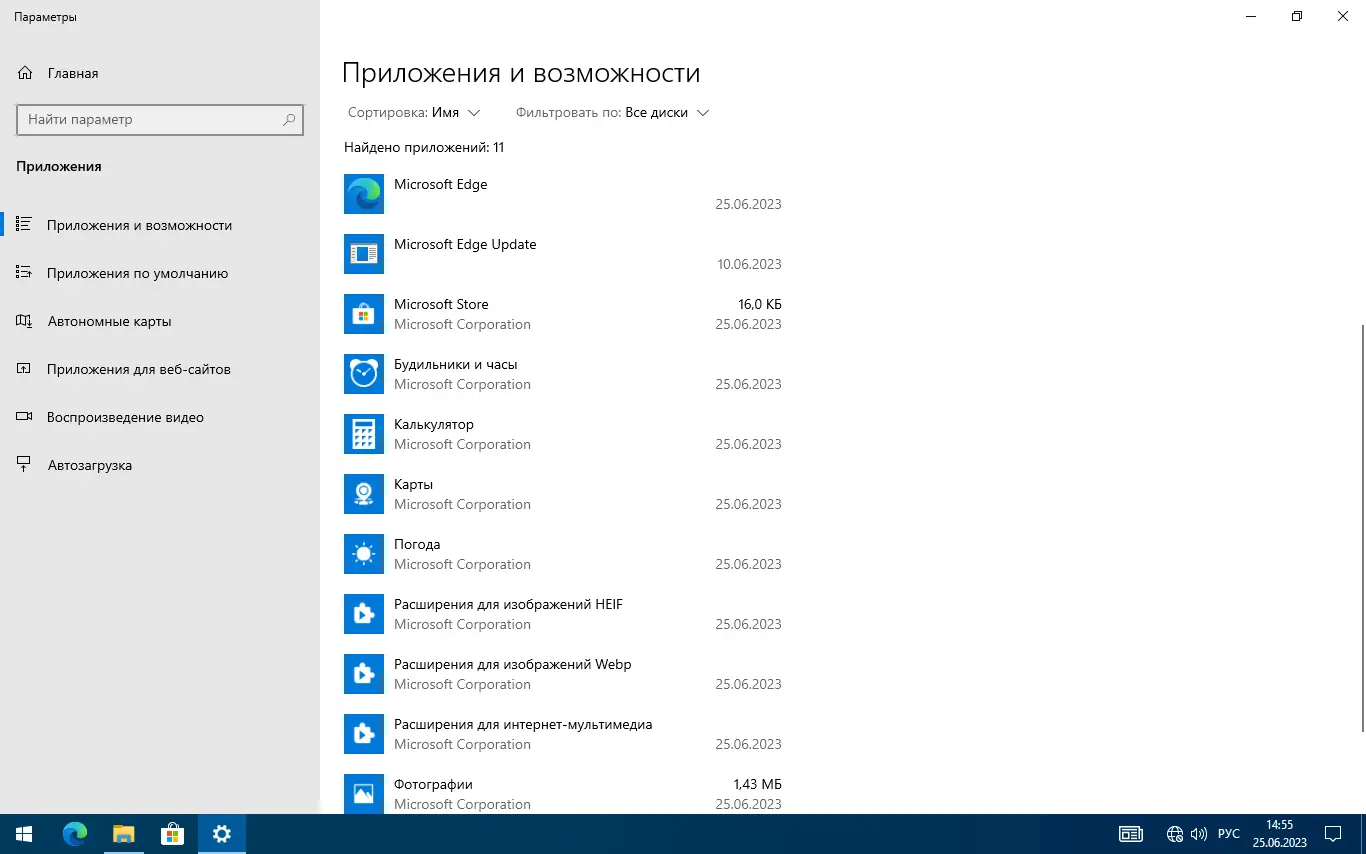Select Расширения для изображений Webp entry name
This screenshot has width=1366, height=854.
pos(513,664)
